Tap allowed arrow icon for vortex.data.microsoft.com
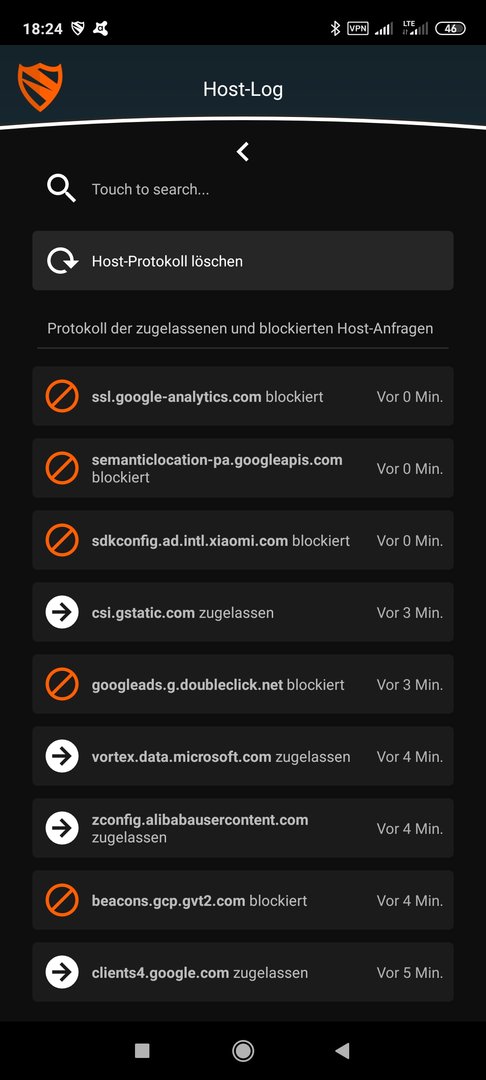486x1080 pixels. pyautogui.click(x=62, y=756)
